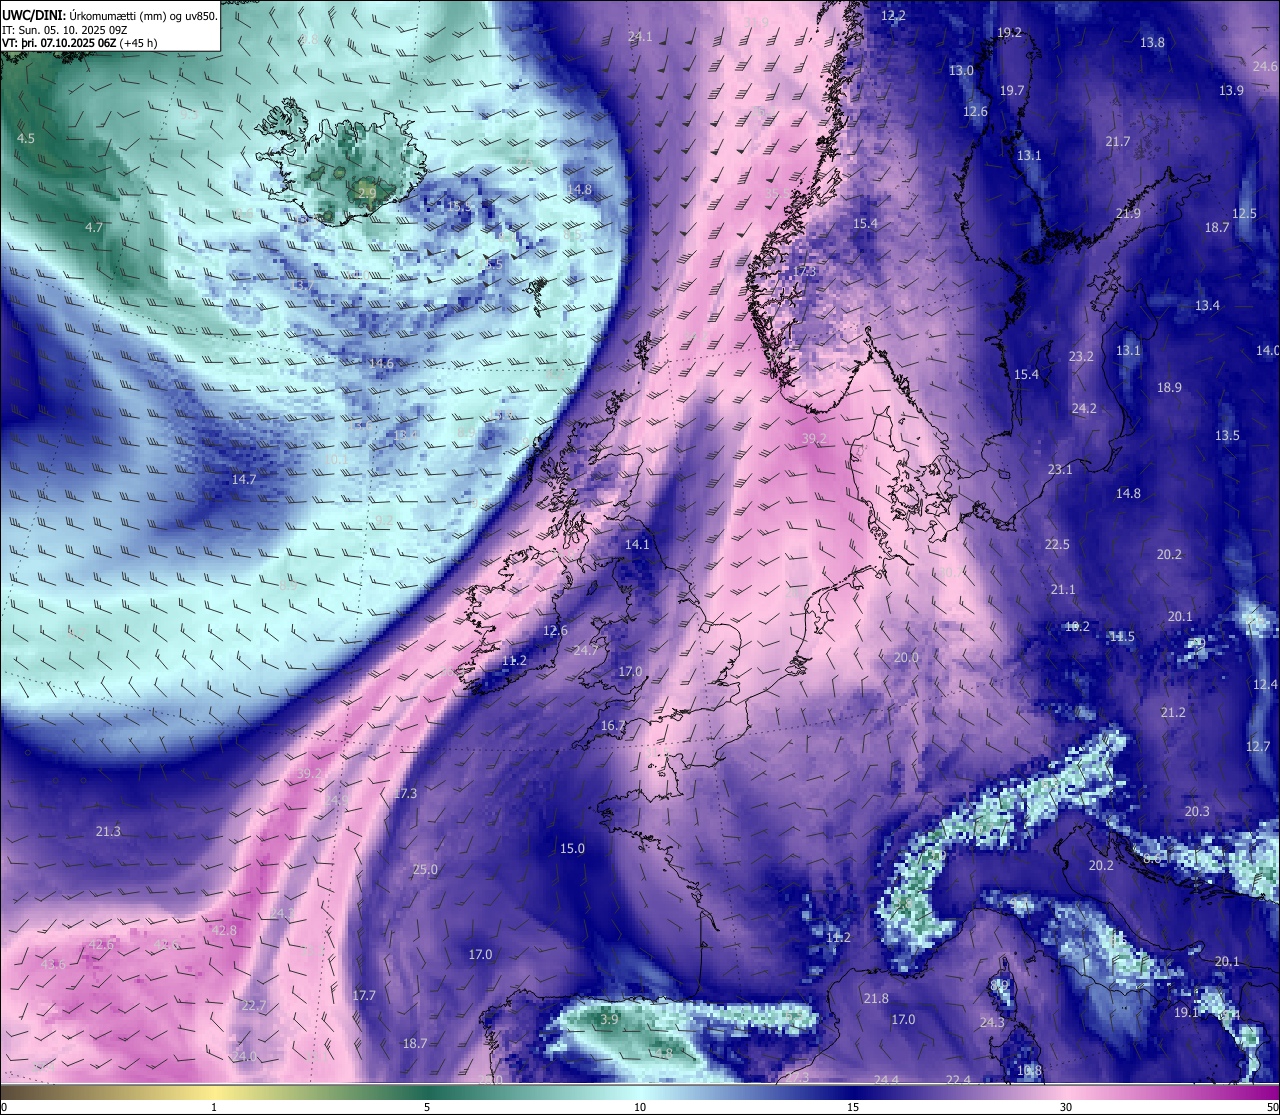Image resolution: width=1280 pixels, height=1115 pixels.
Task: Click the '30' tick label on the color scale
Action: pyautogui.click(x=1066, y=1107)
